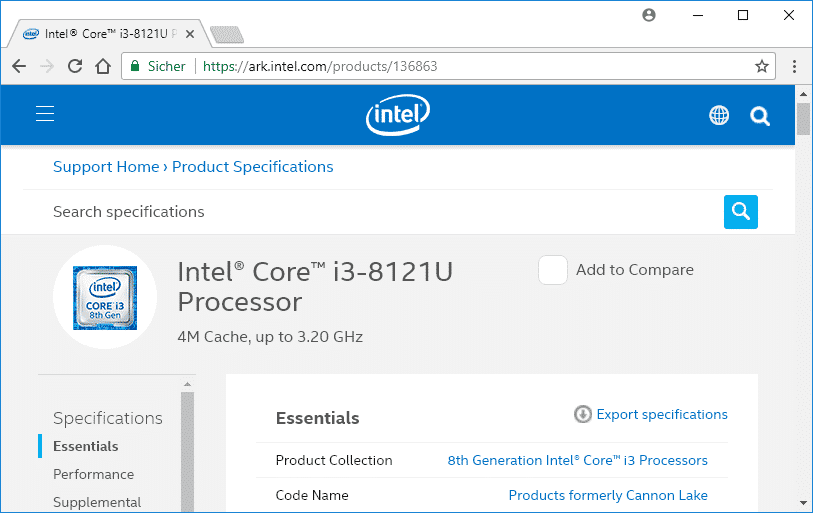Click the Intel logo in the header
The width and height of the screenshot is (813, 513).
tap(398, 115)
